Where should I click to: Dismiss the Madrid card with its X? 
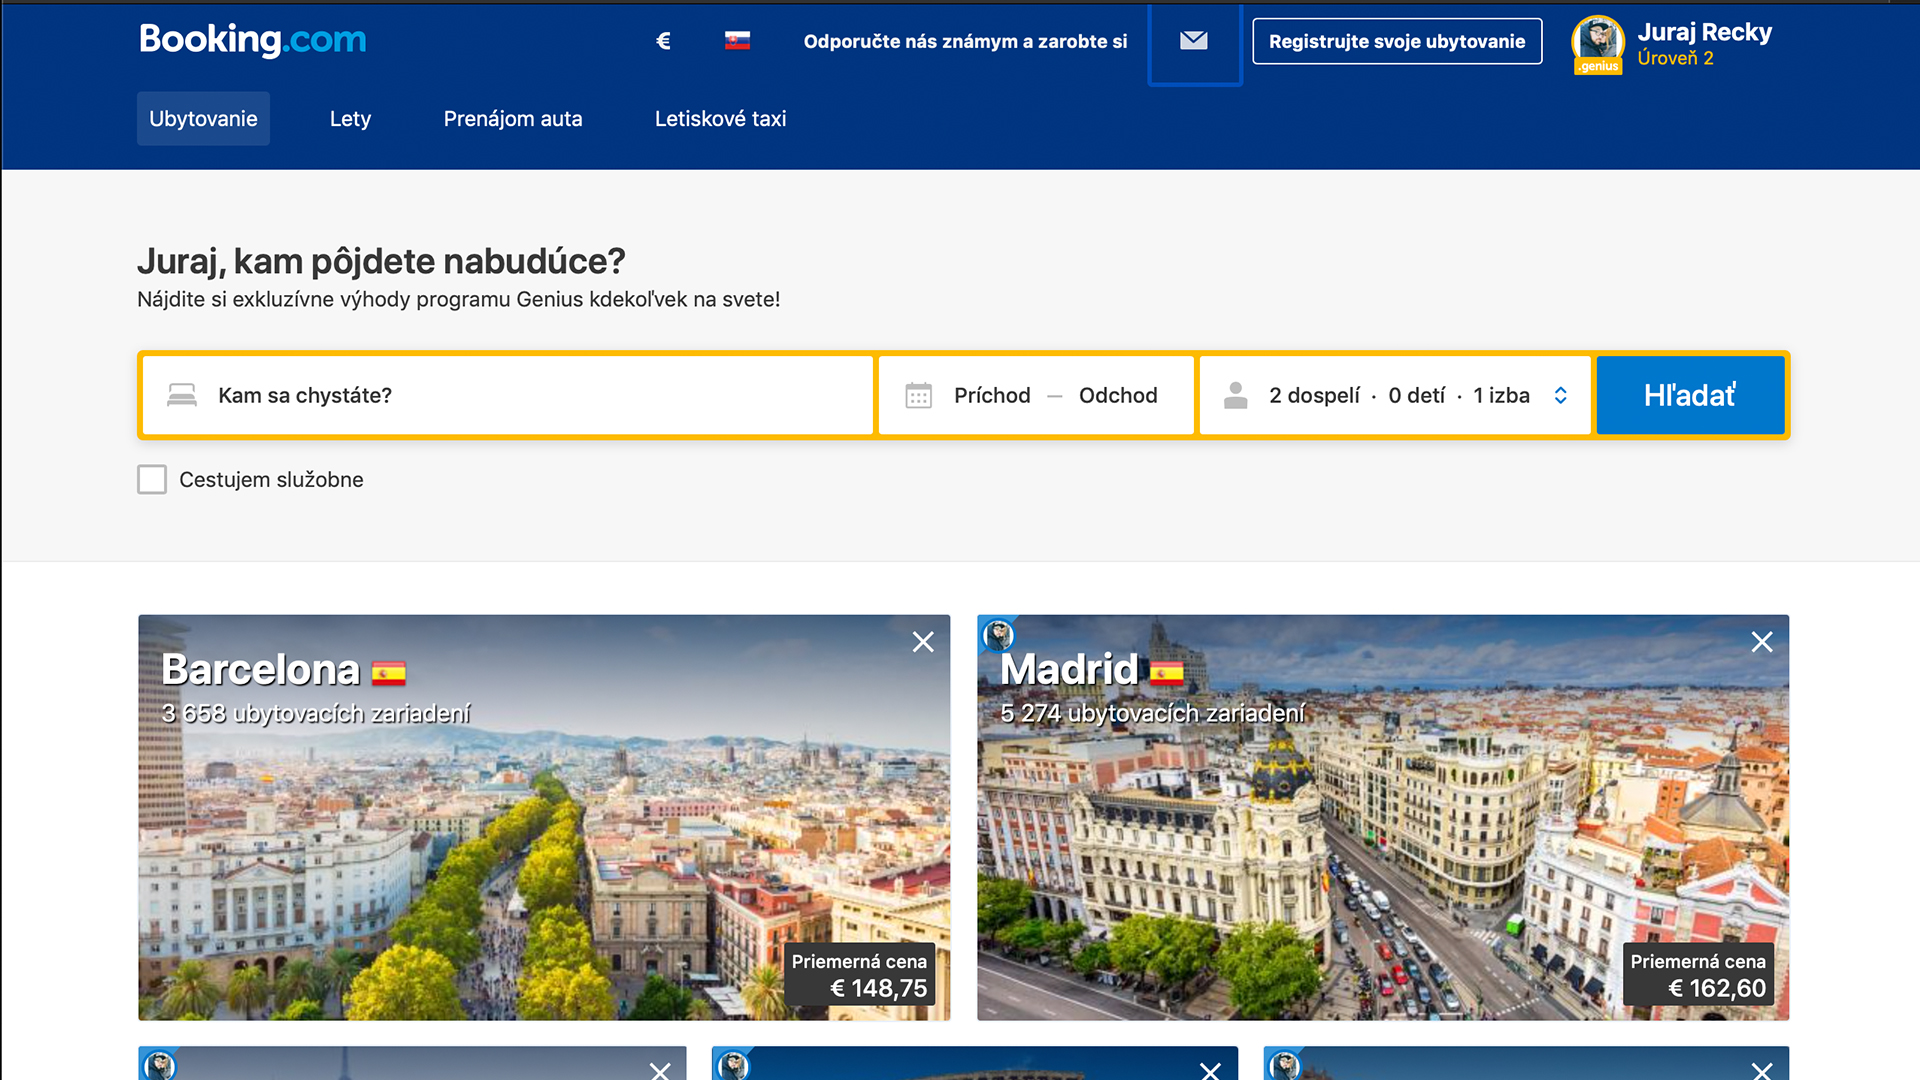coord(1762,642)
